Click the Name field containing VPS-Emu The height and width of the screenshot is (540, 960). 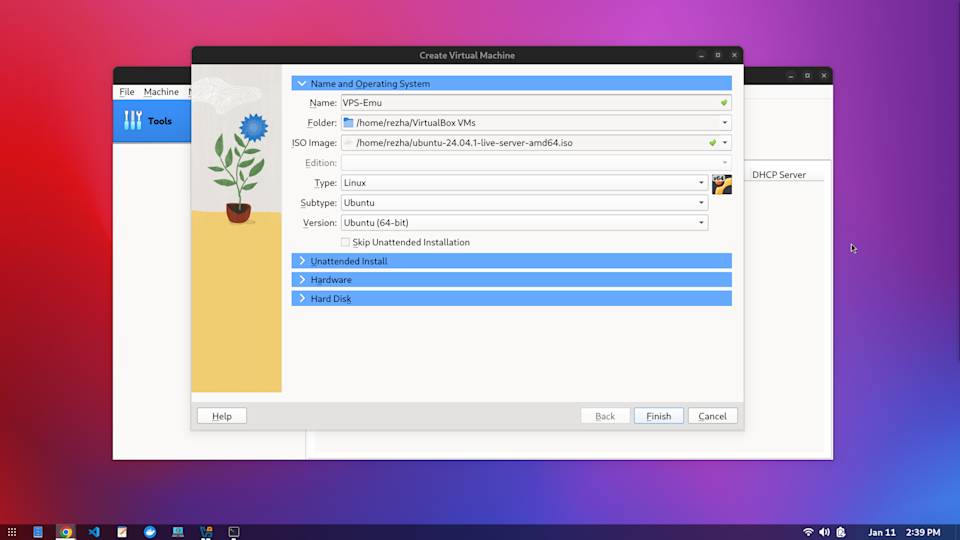pyautogui.click(x=528, y=102)
